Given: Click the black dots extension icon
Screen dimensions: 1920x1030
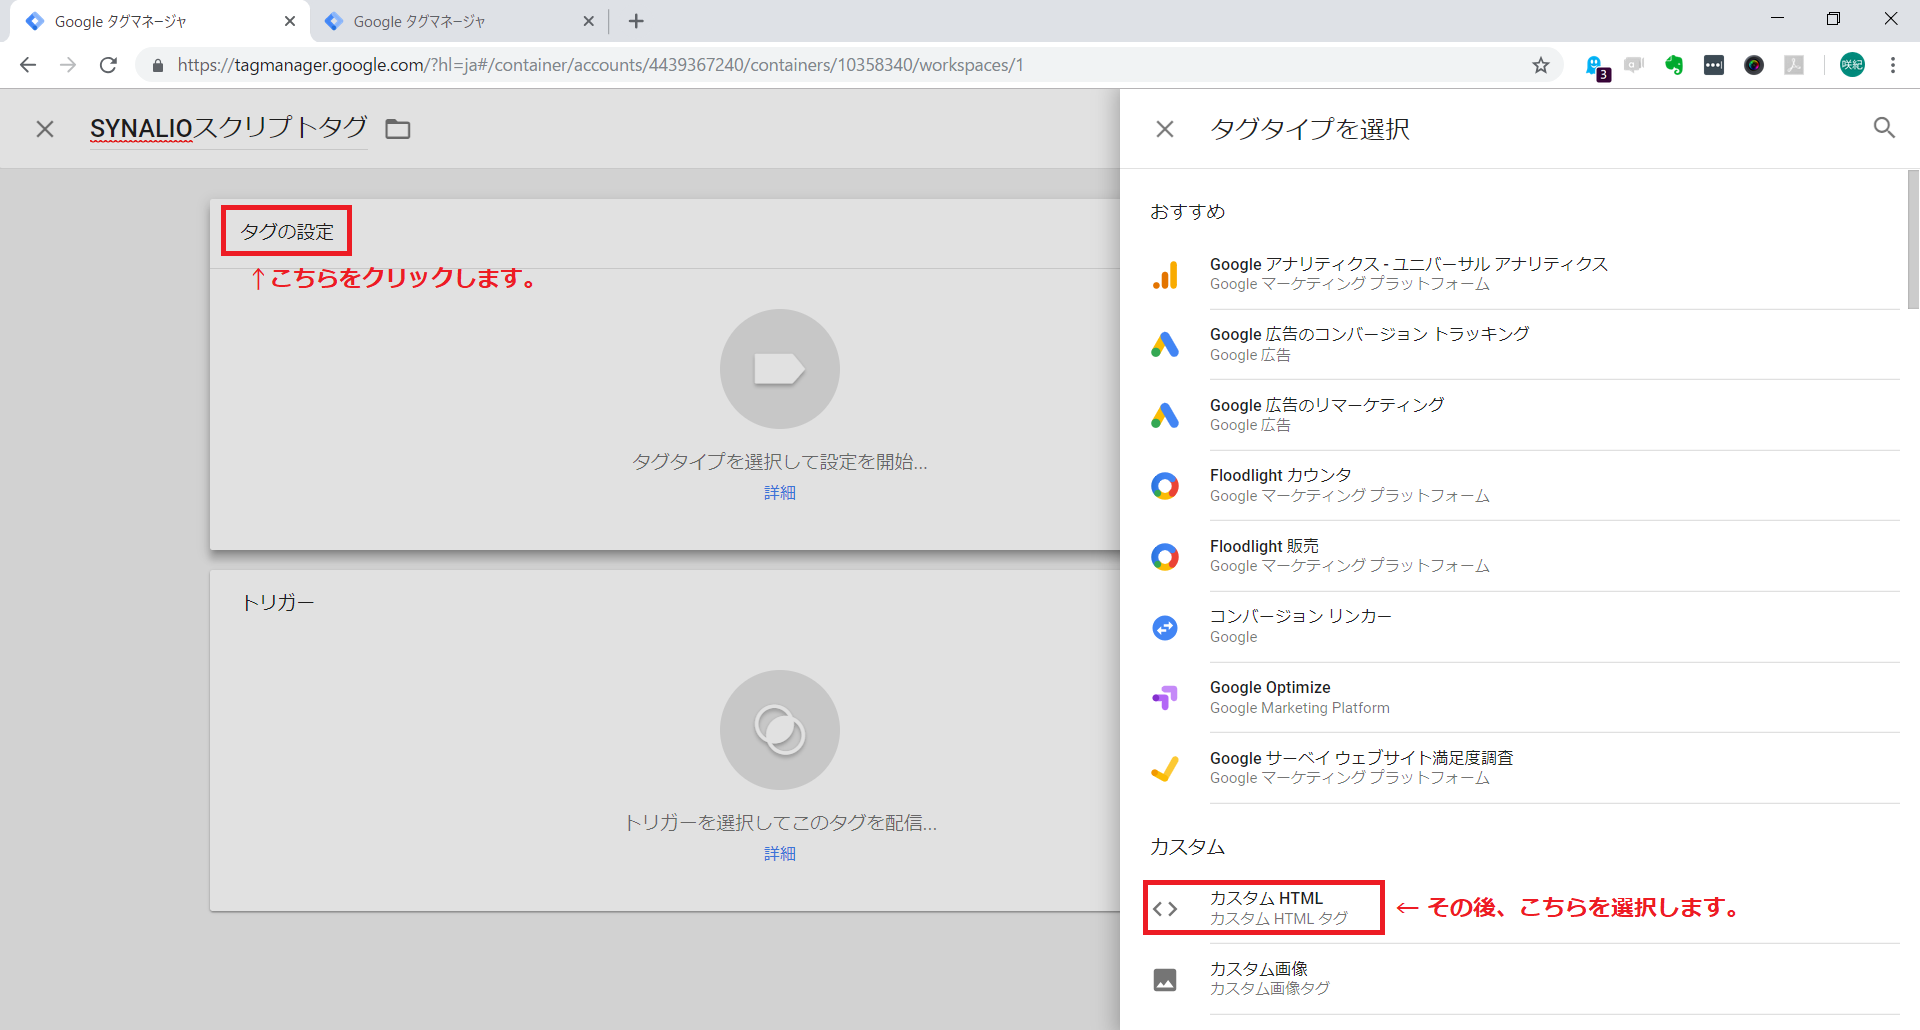Looking at the screenshot, I should [x=1714, y=65].
